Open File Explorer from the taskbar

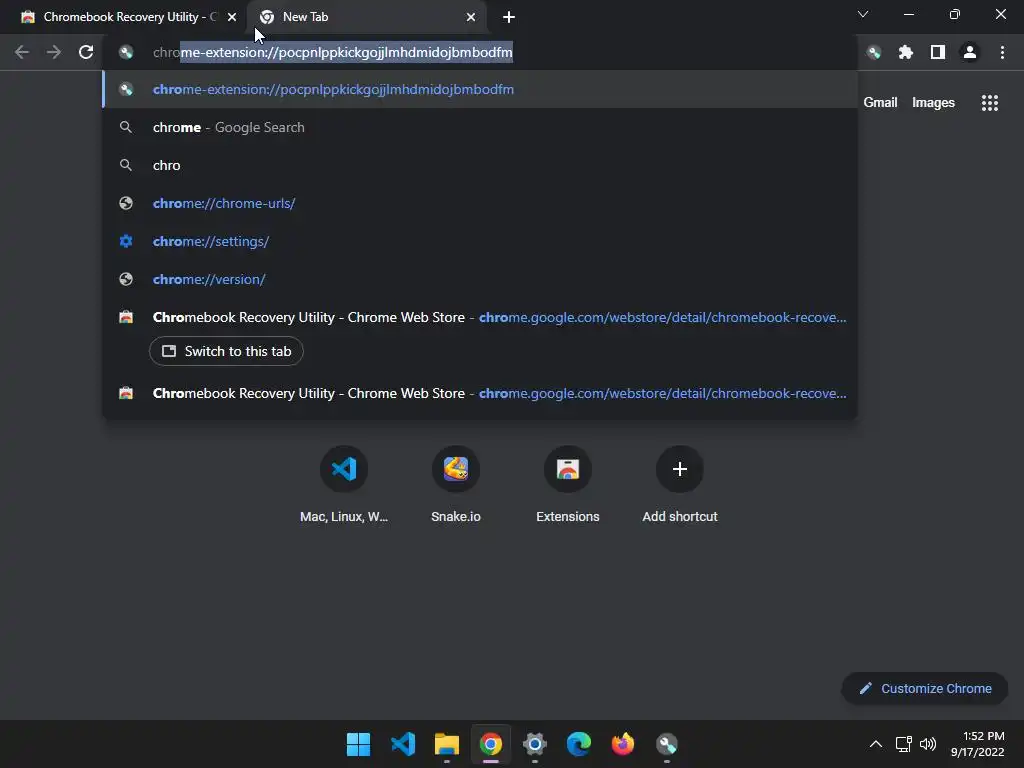447,744
